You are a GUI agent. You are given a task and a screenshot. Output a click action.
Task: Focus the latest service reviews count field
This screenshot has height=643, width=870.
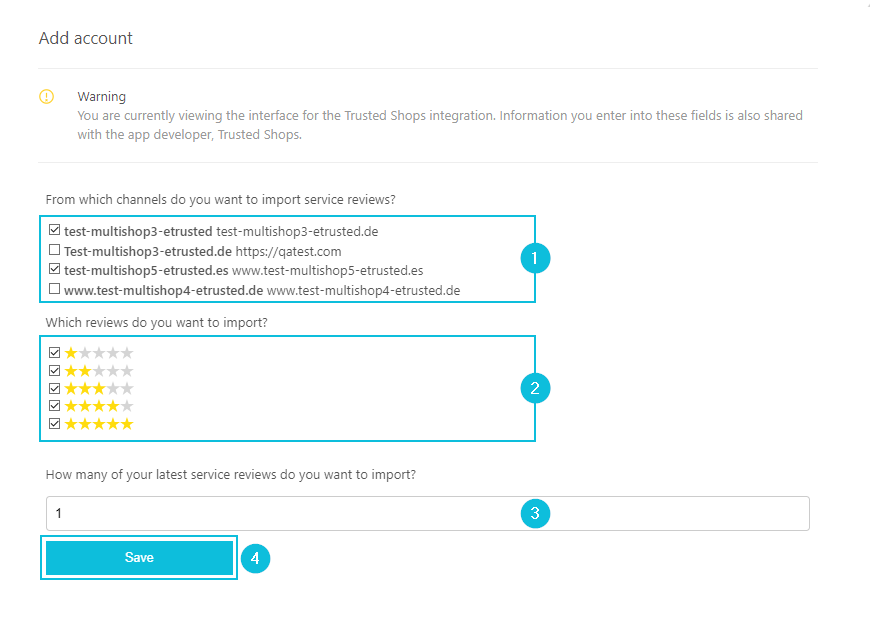point(428,513)
